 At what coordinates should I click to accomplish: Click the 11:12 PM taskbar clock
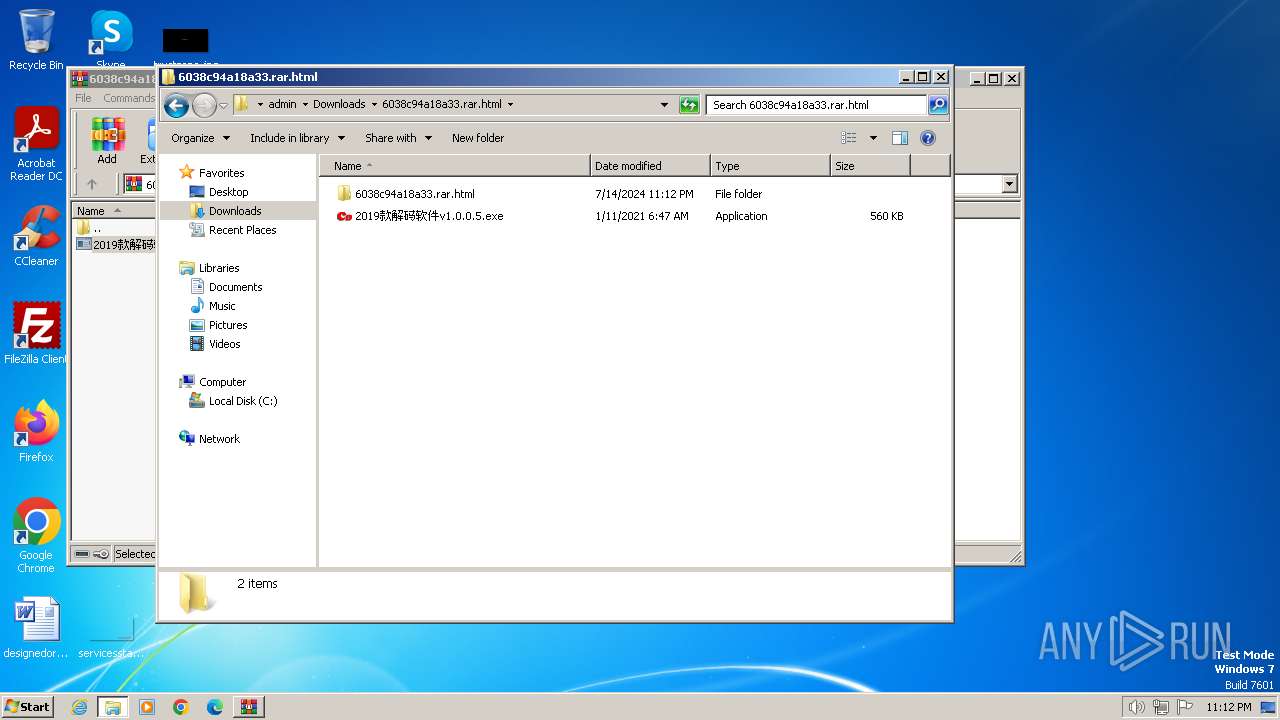[1228, 707]
